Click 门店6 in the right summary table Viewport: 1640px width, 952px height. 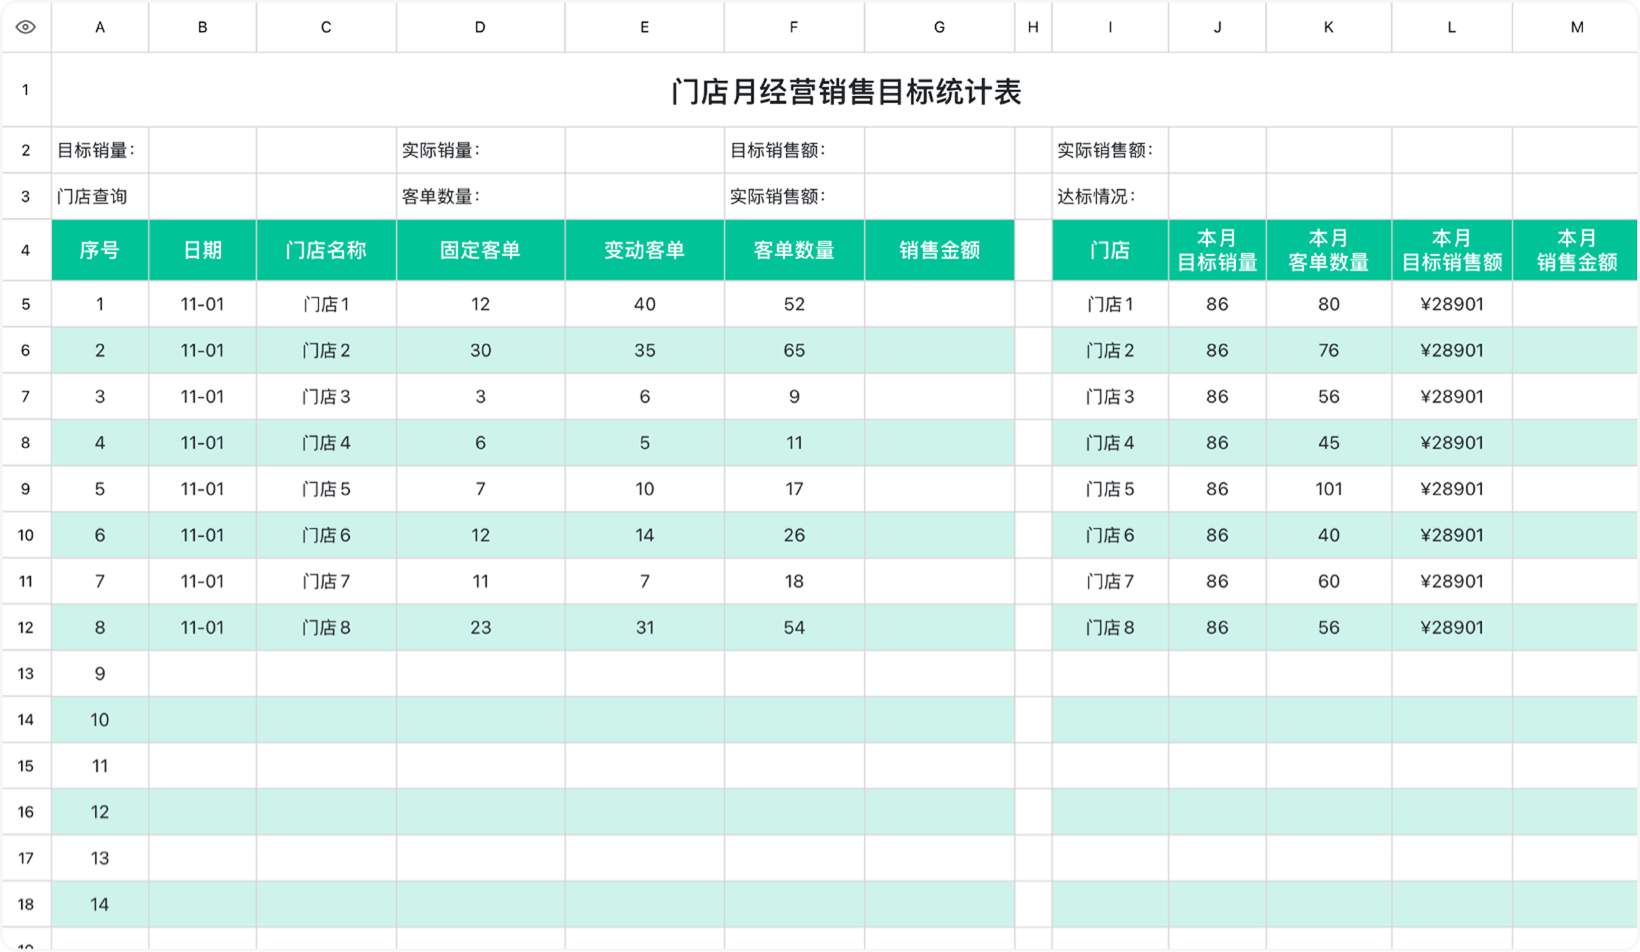tap(1110, 535)
